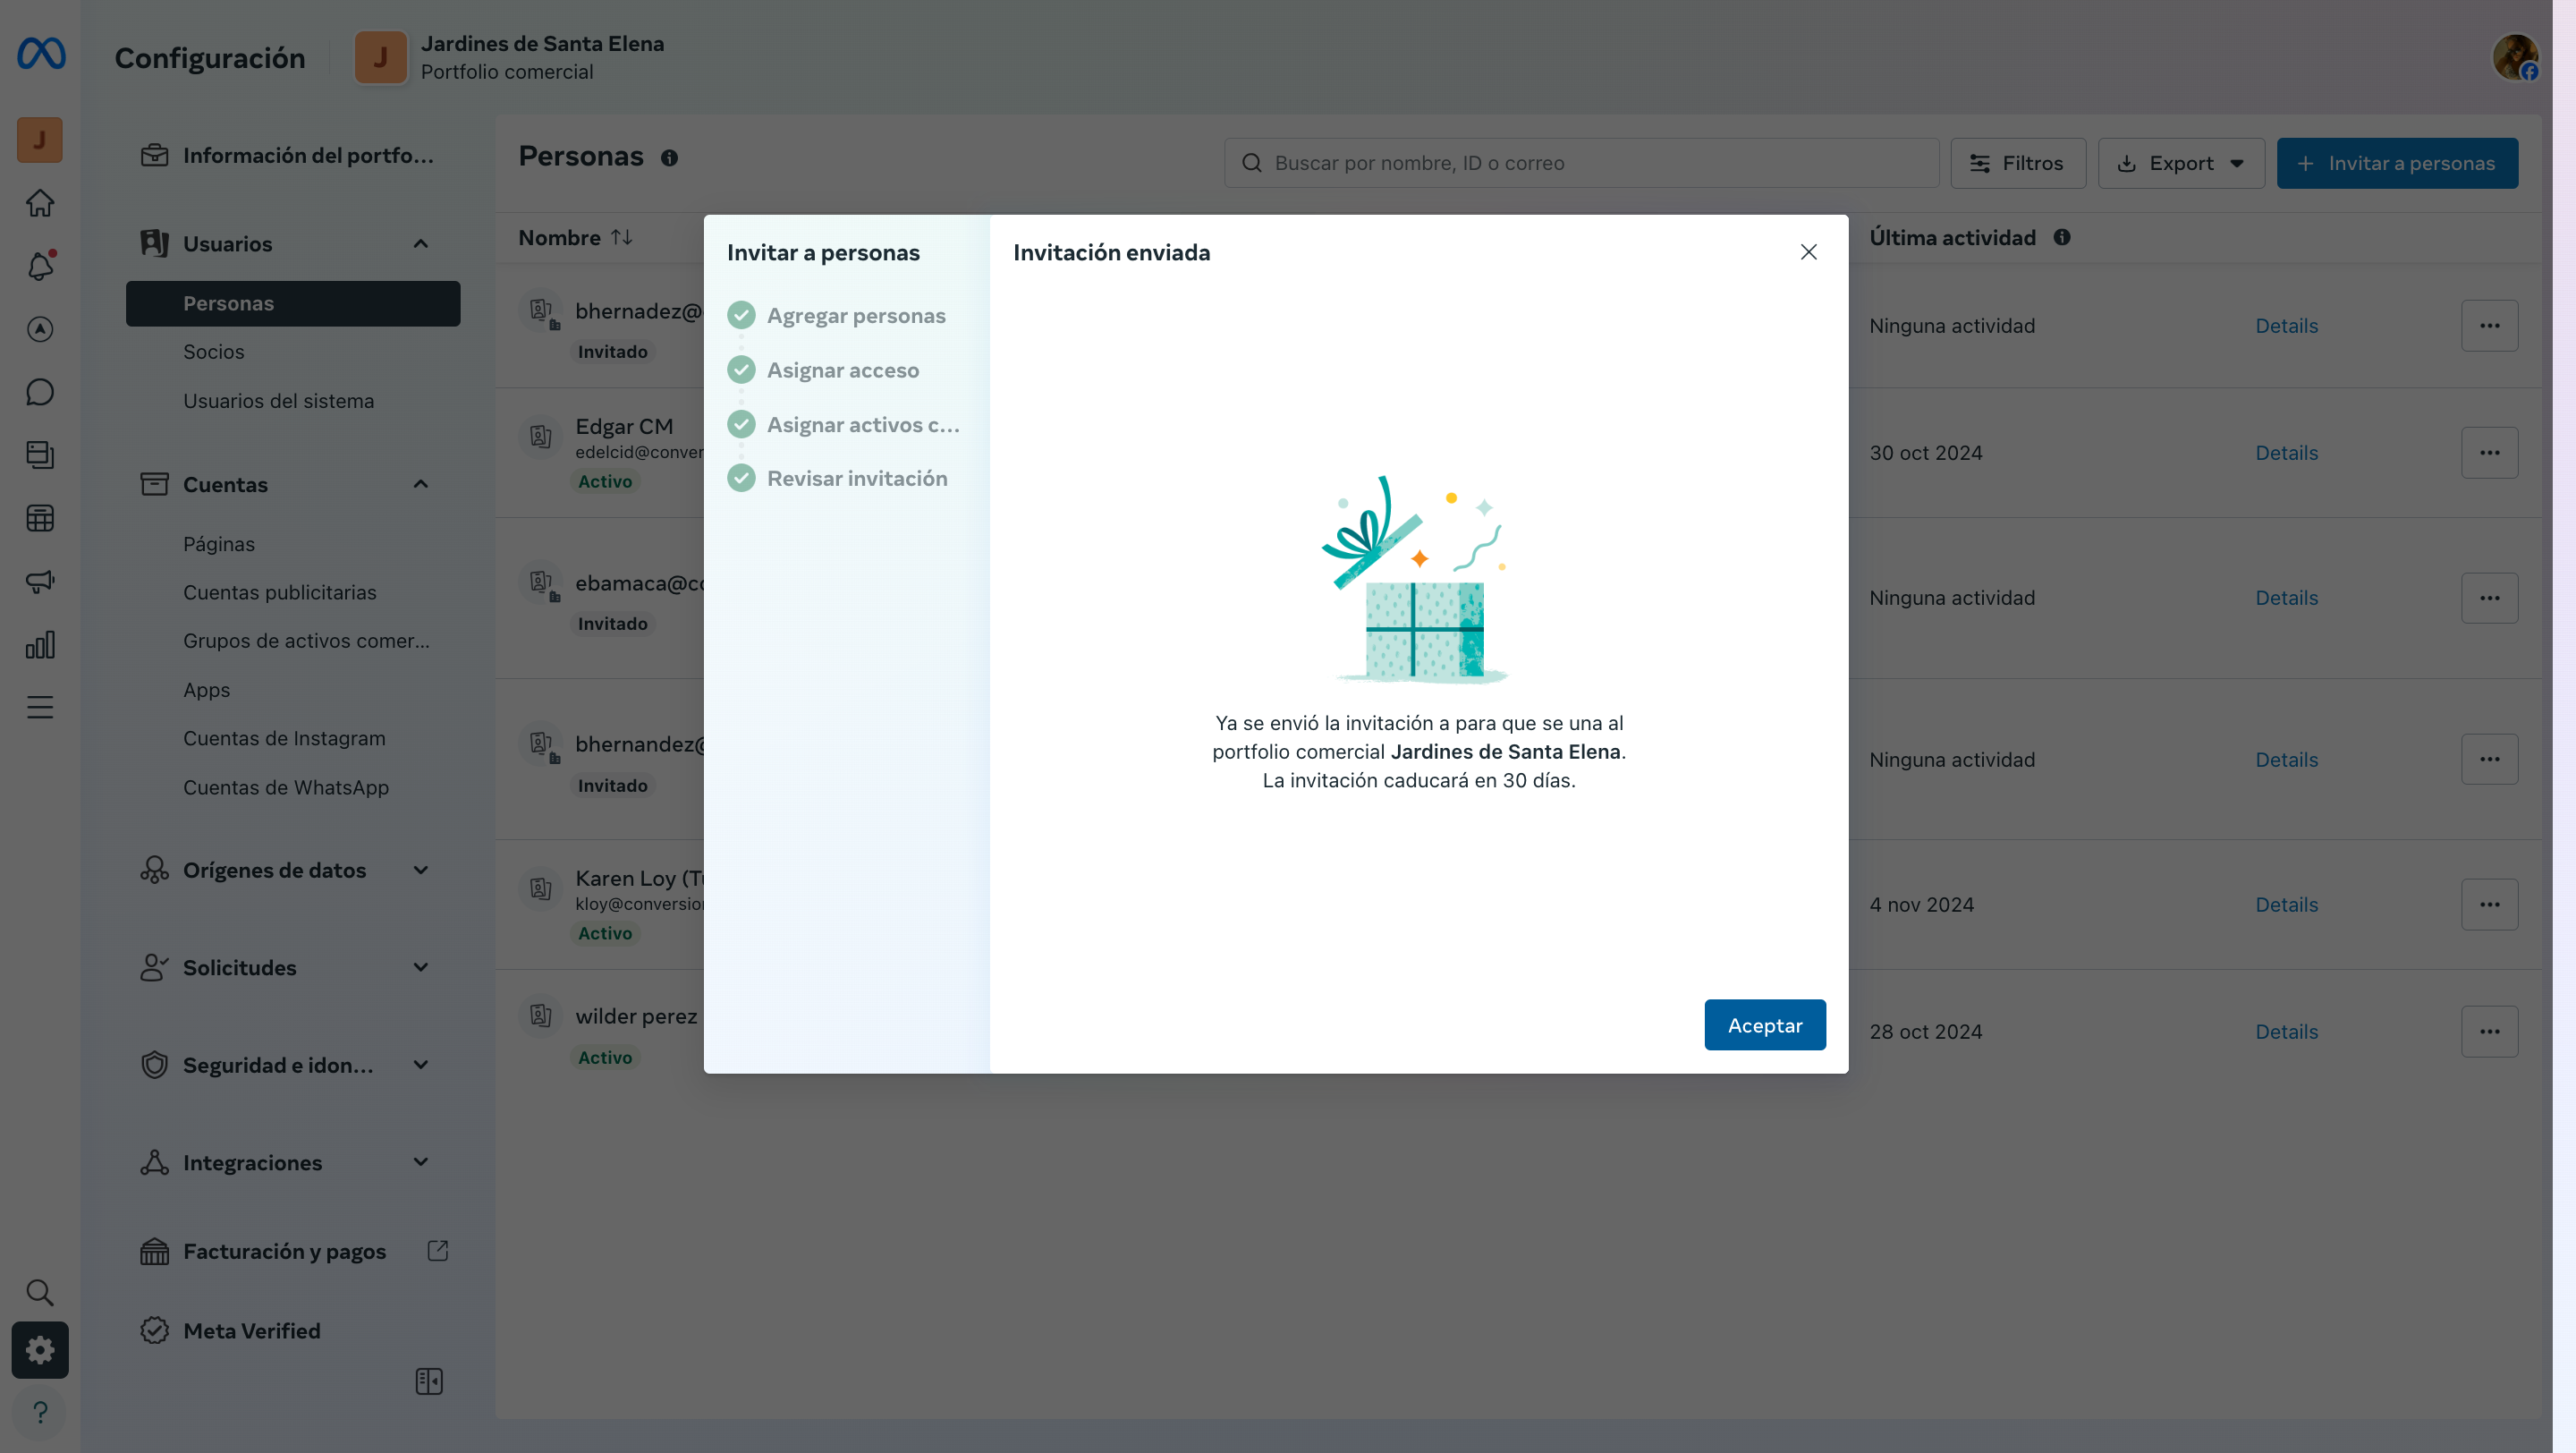2576x1453 pixels.
Task: Open the insights bar chart icon
Action: (x=40, y=645)
